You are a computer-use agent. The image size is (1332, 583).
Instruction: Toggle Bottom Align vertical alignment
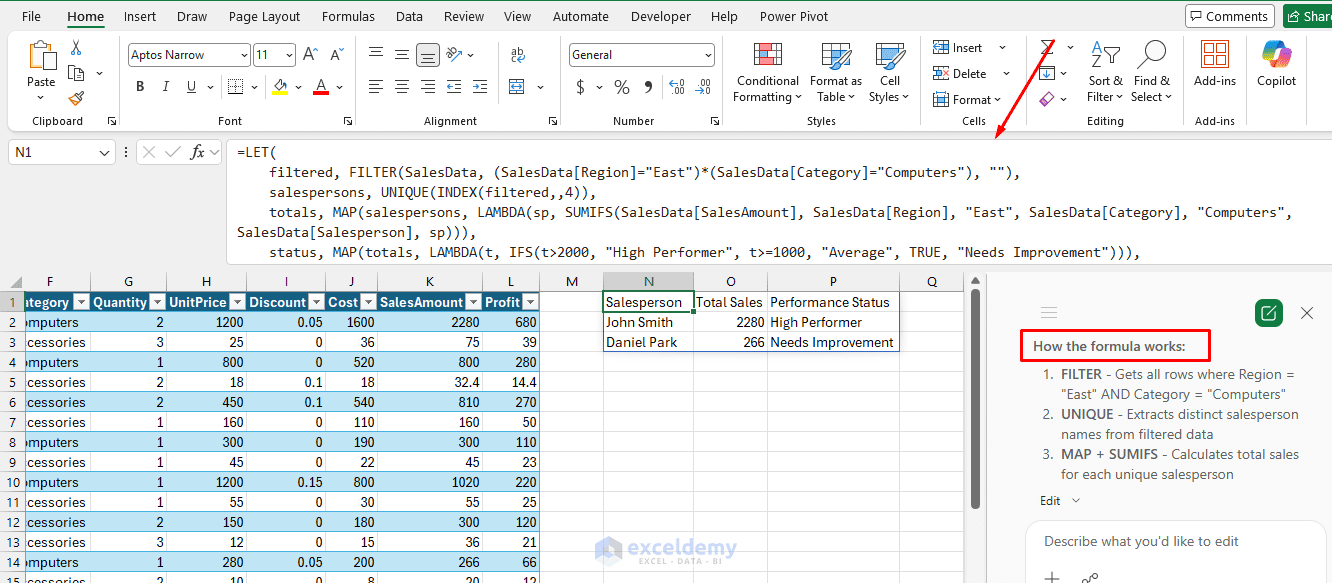point(429,55)
